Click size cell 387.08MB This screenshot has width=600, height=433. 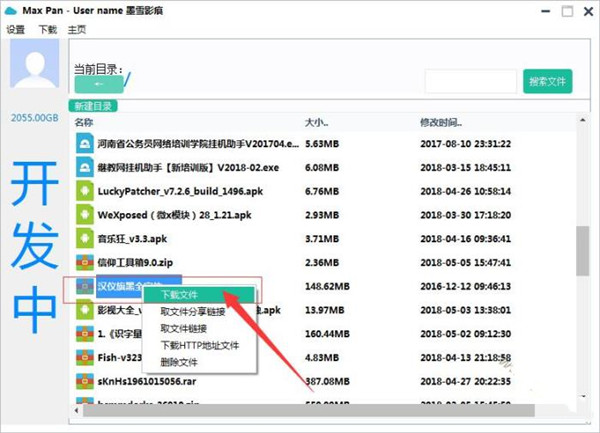[x=327, y=381]
